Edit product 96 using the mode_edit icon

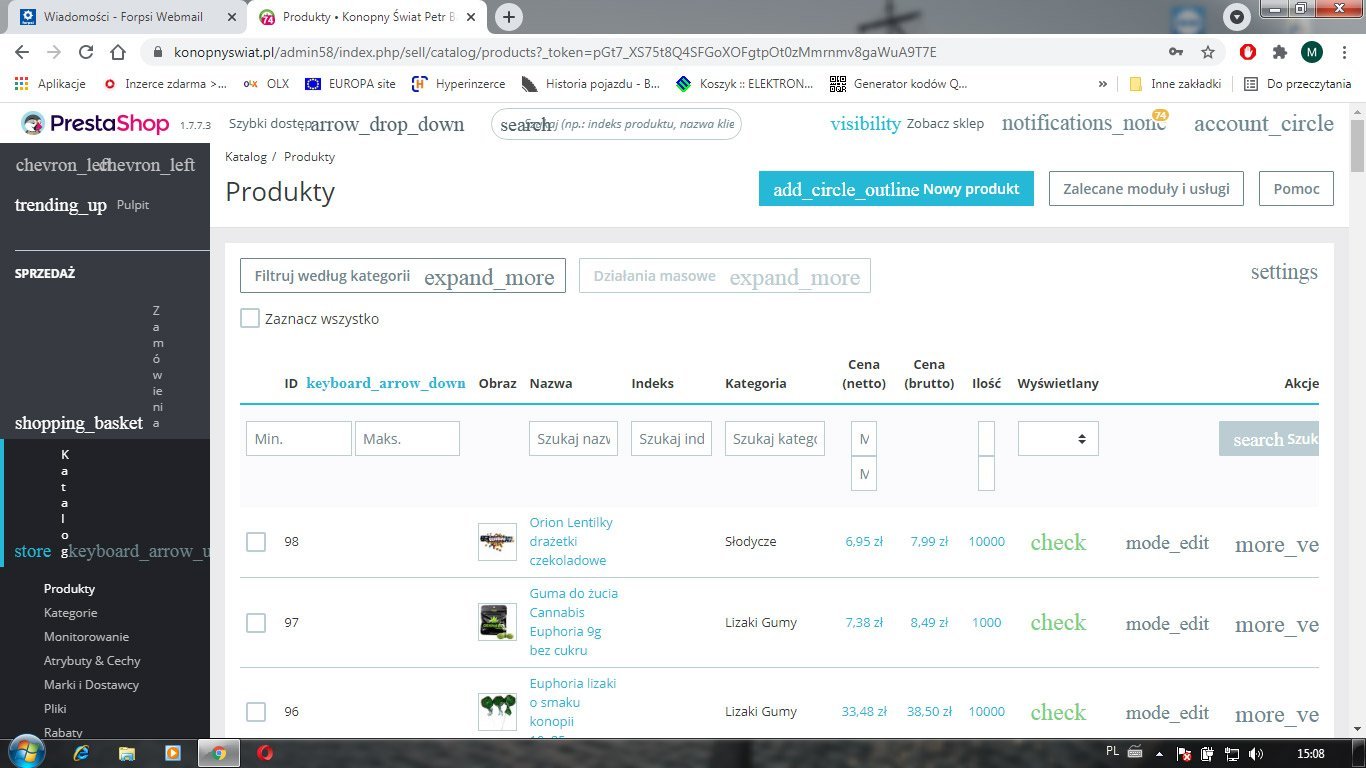tap(1167, 713)
